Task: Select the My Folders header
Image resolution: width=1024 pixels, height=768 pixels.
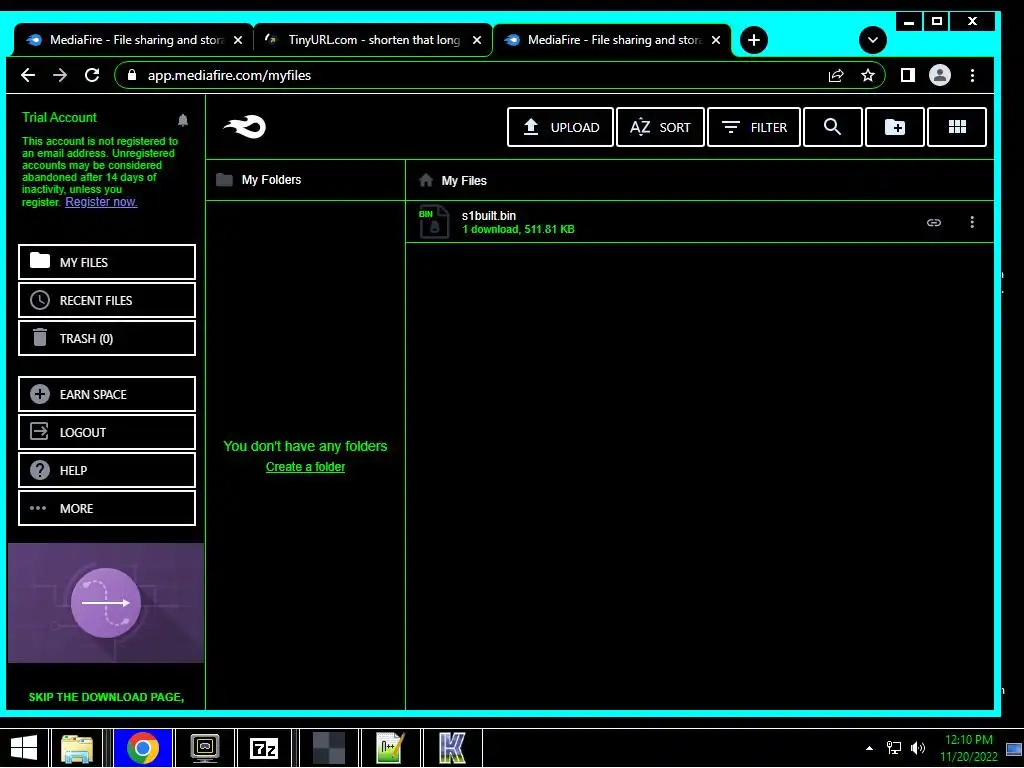Action: click(271, 180)
